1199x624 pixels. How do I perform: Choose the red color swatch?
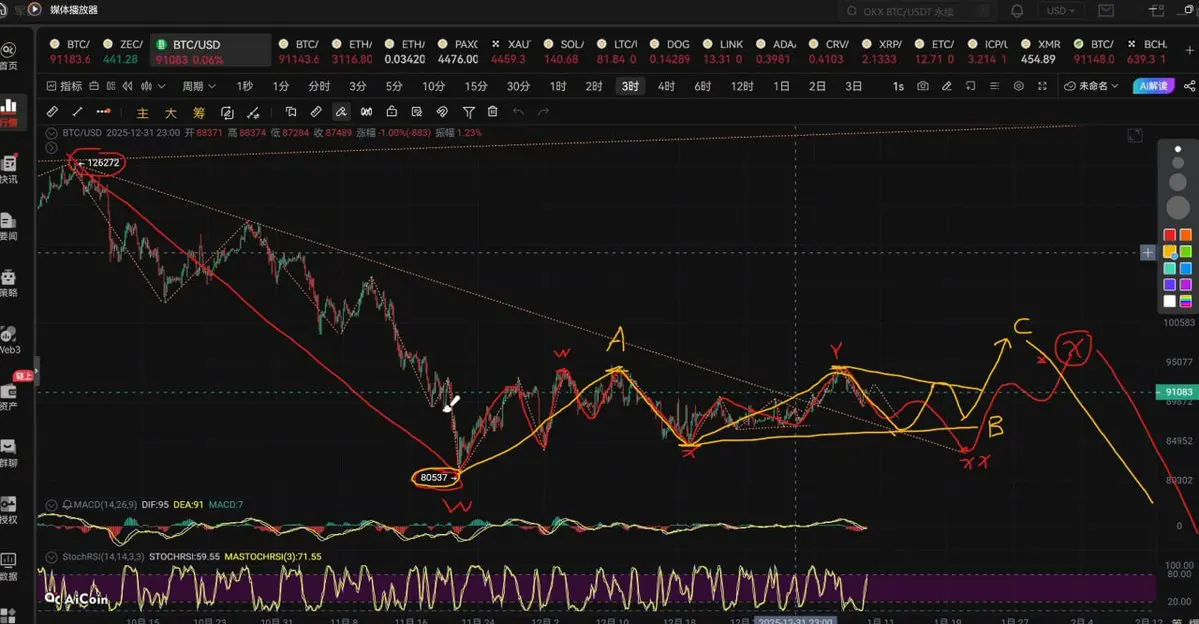pos(1170,235)
